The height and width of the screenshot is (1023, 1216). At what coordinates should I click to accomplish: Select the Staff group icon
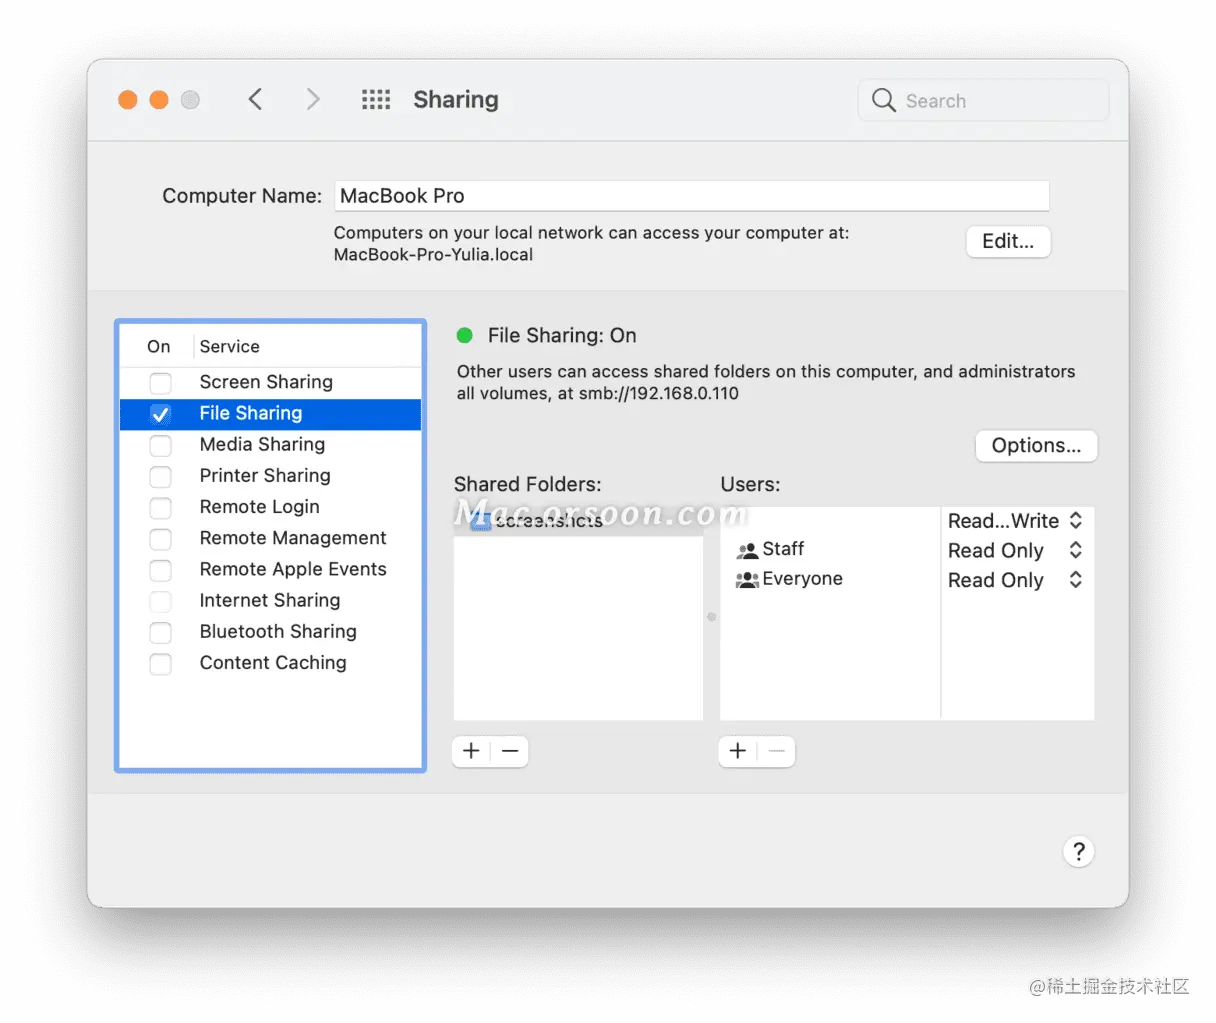click(747, 550)
